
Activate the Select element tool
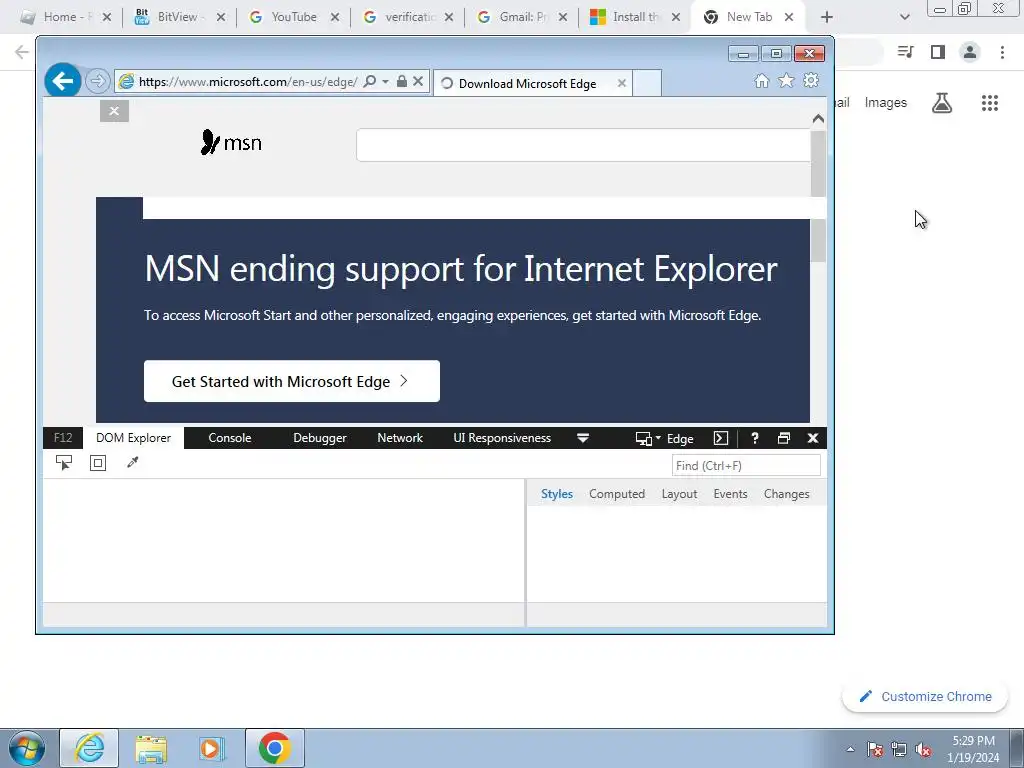point(64,463)
